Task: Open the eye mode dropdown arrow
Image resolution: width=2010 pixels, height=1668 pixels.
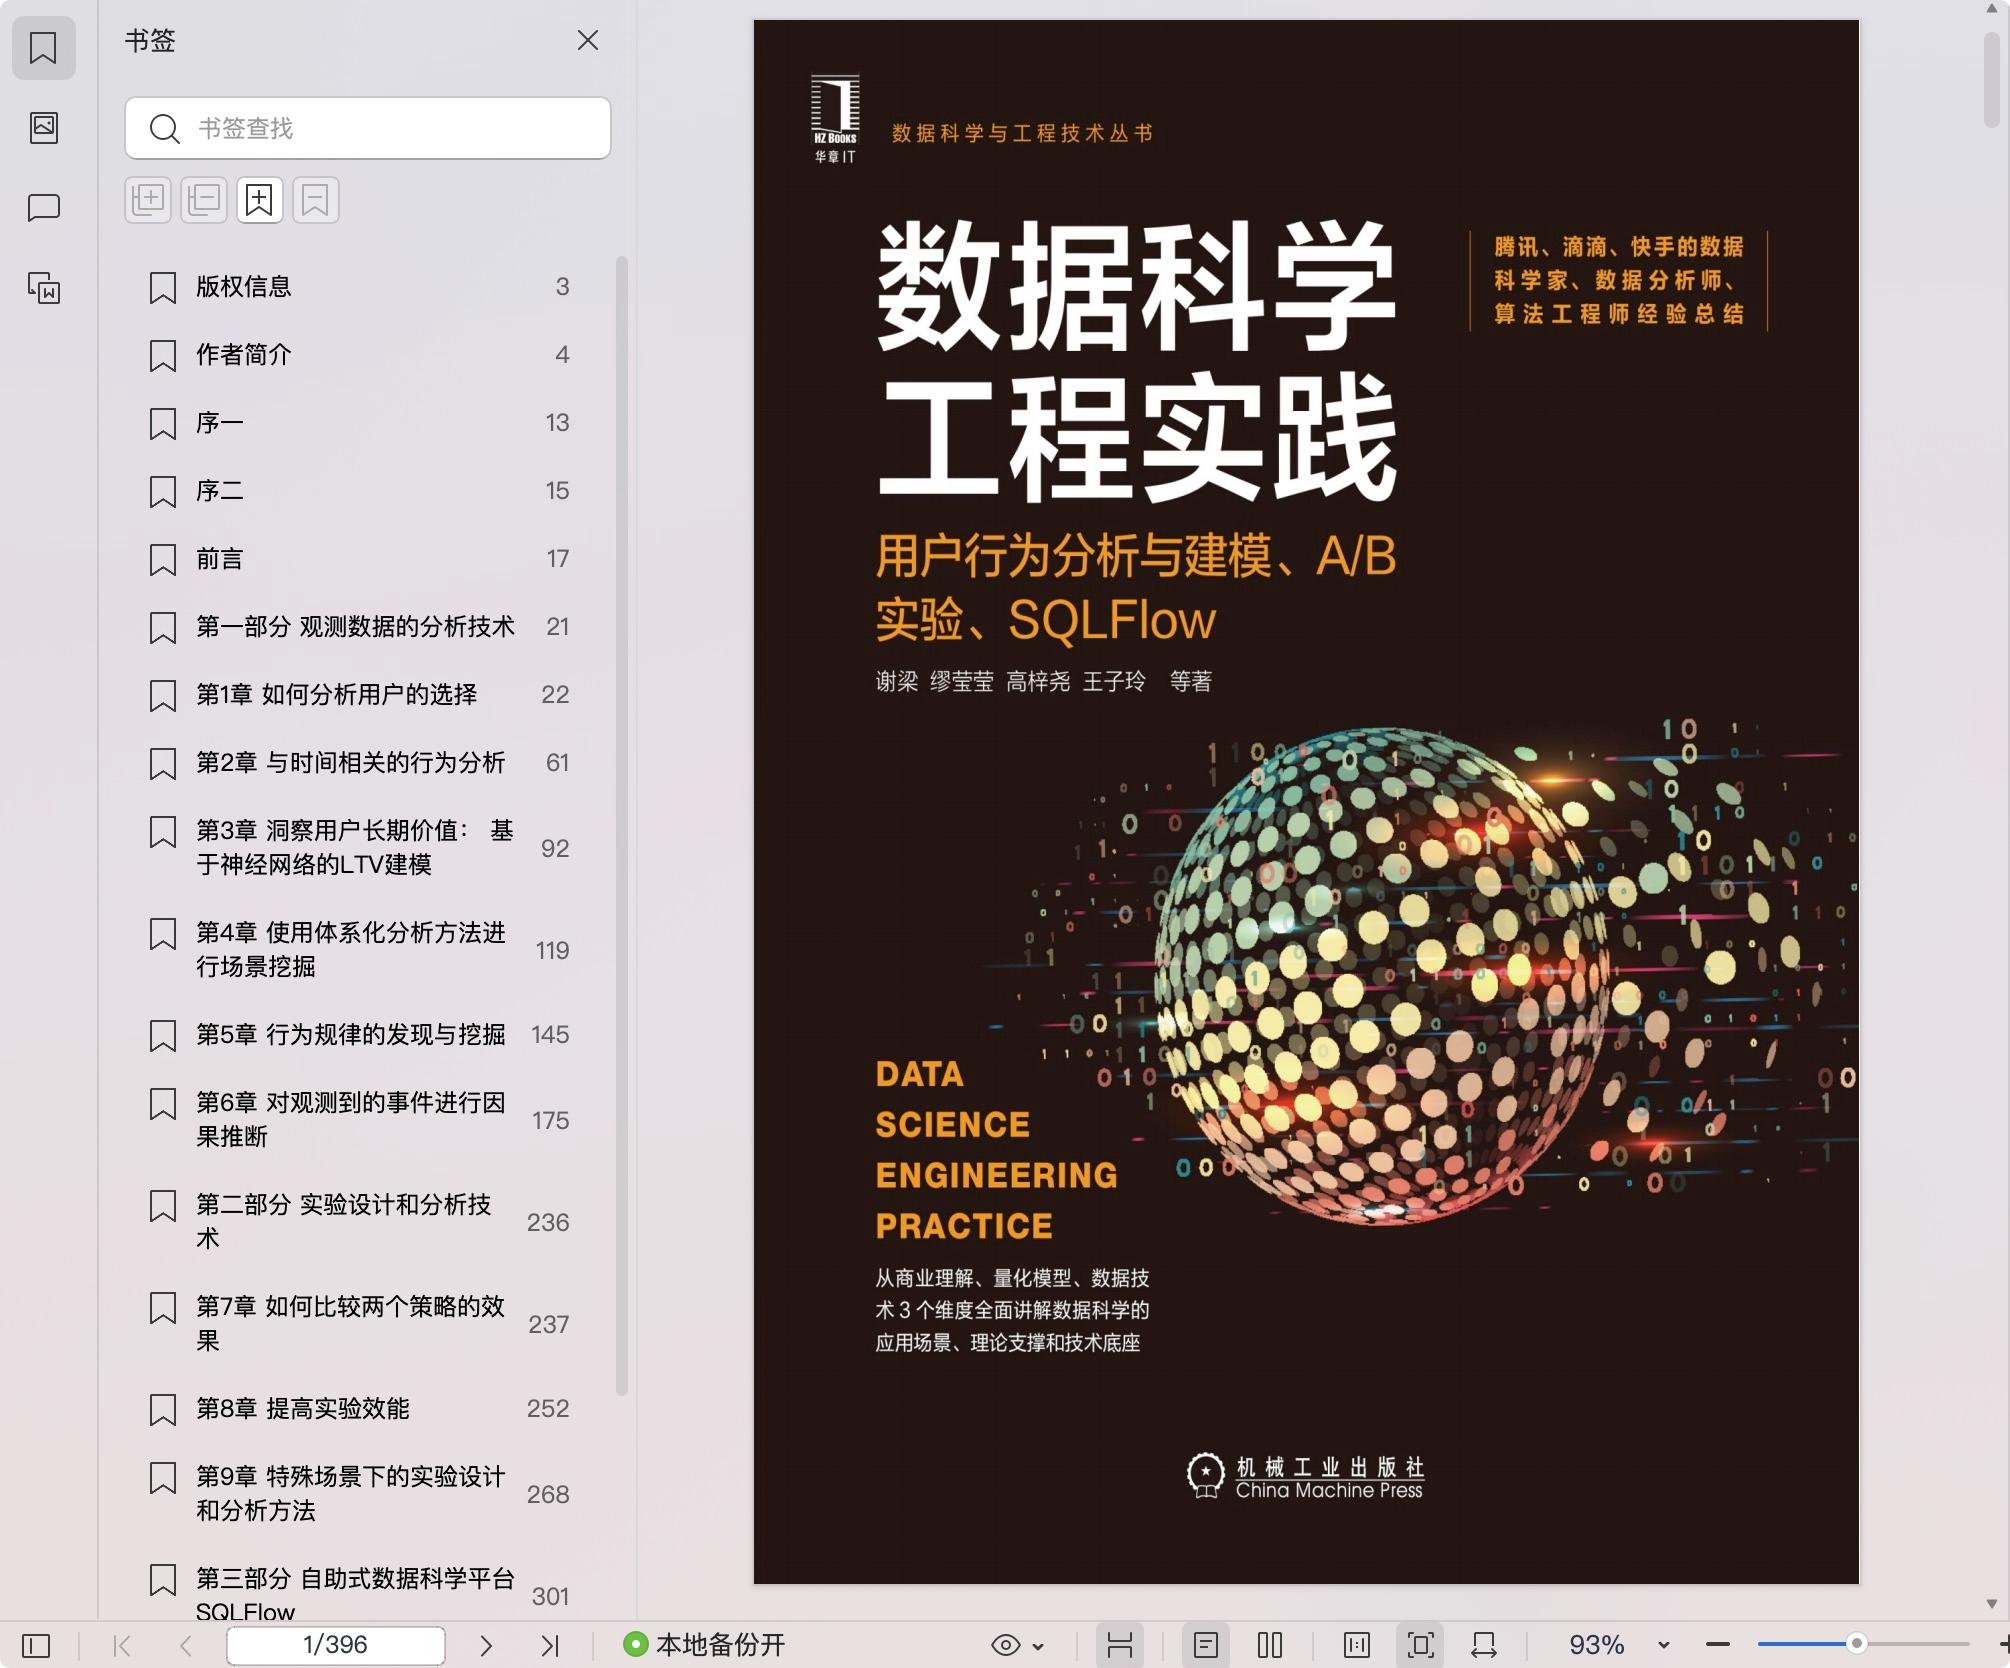Action: coord(1038,1646)
